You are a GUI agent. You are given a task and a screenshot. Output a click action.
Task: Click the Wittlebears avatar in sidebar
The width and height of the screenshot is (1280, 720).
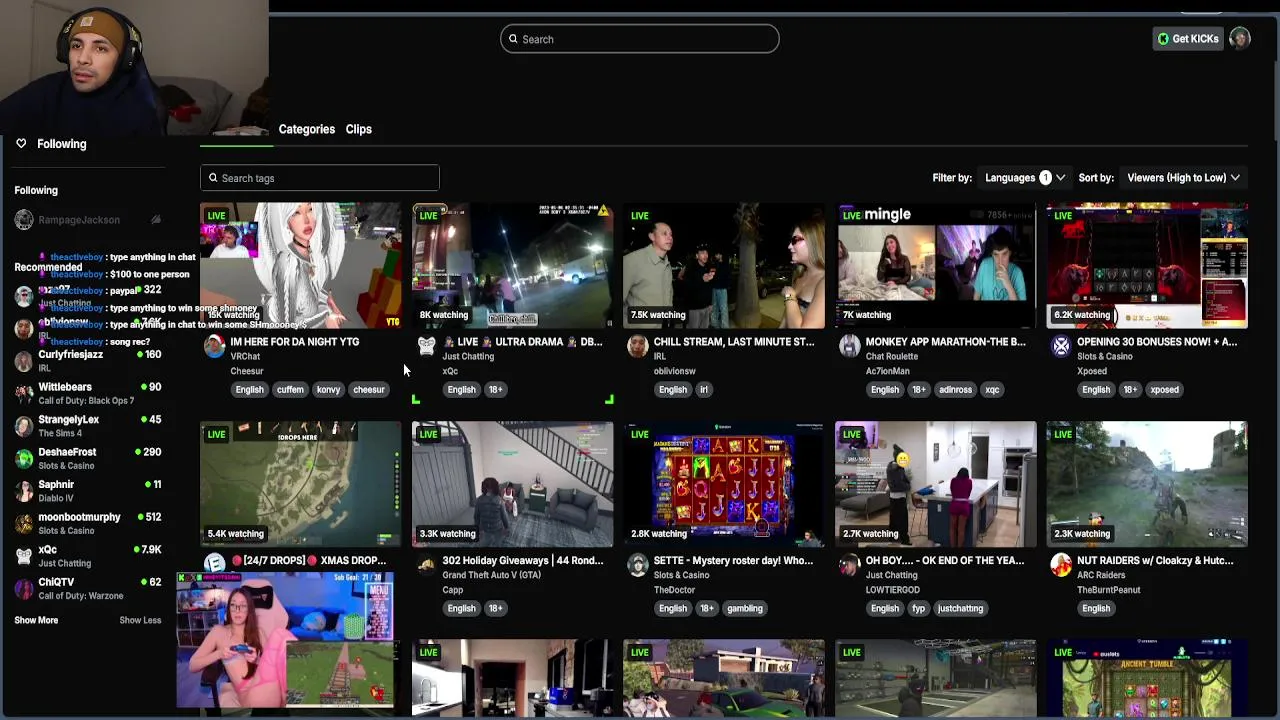(24, 393)
